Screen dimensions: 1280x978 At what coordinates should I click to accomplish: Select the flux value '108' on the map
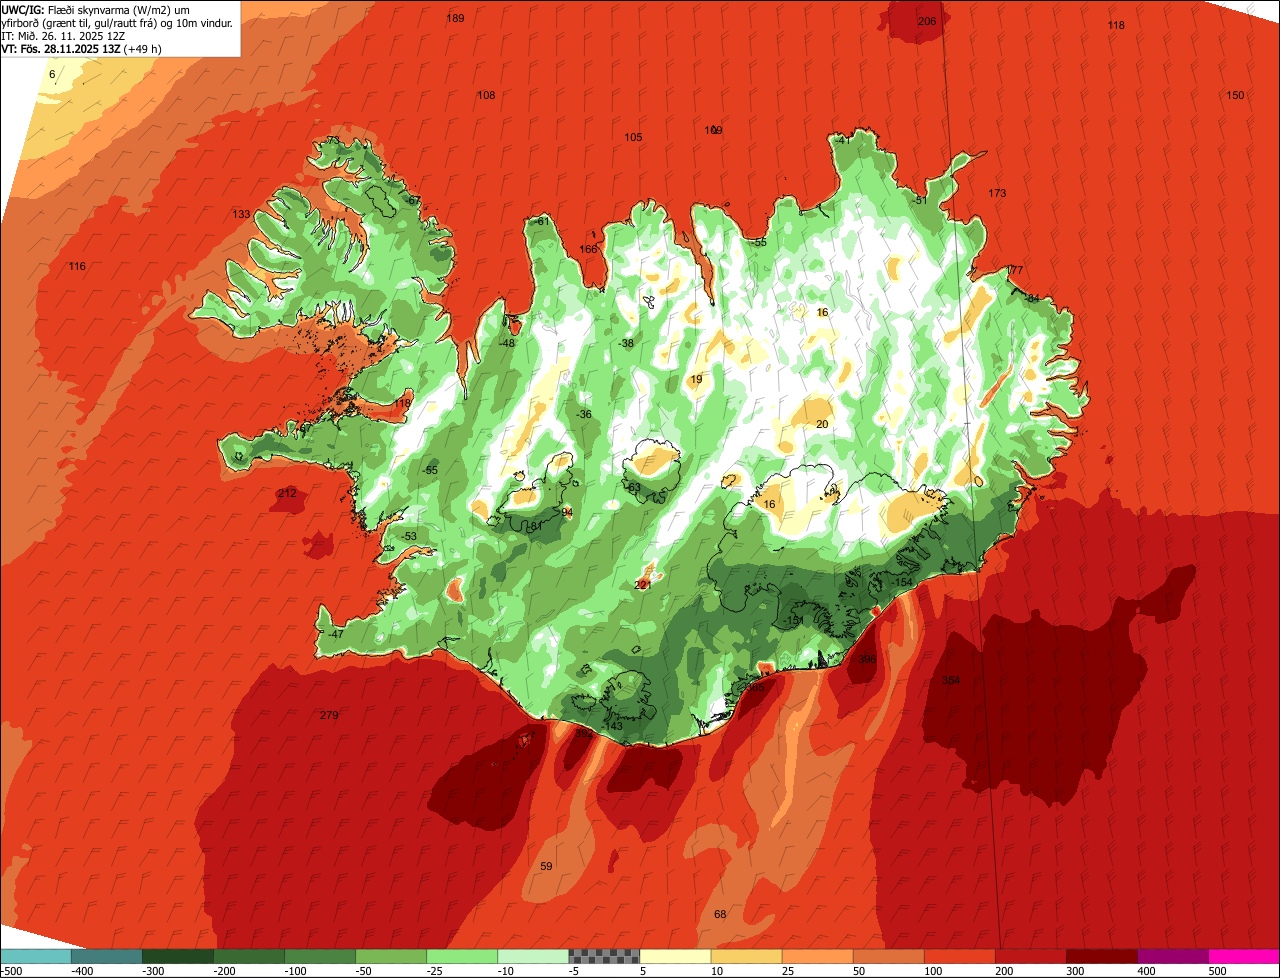click(x=486, y=95)
